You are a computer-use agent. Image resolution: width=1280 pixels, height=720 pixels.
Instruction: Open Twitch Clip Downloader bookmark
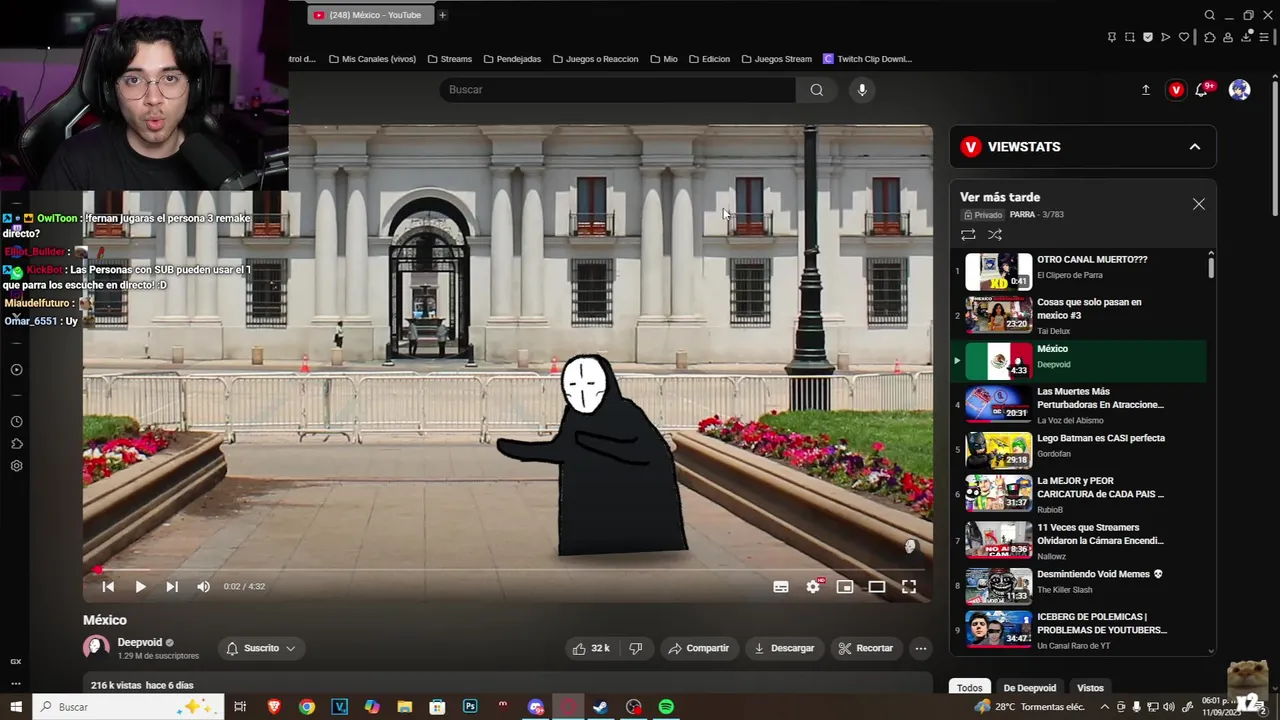(867, 59)
